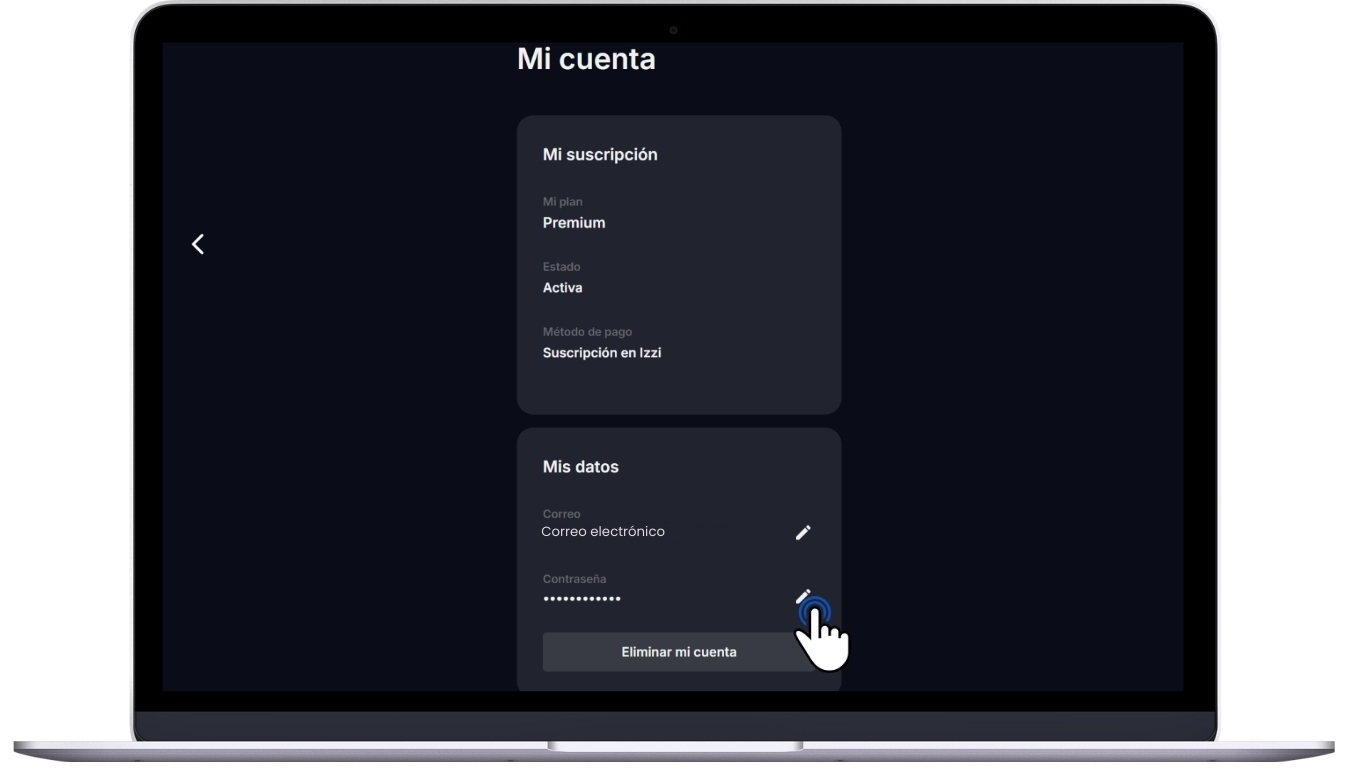
Task: Click the Premium plan value
Action: [574, 223]
